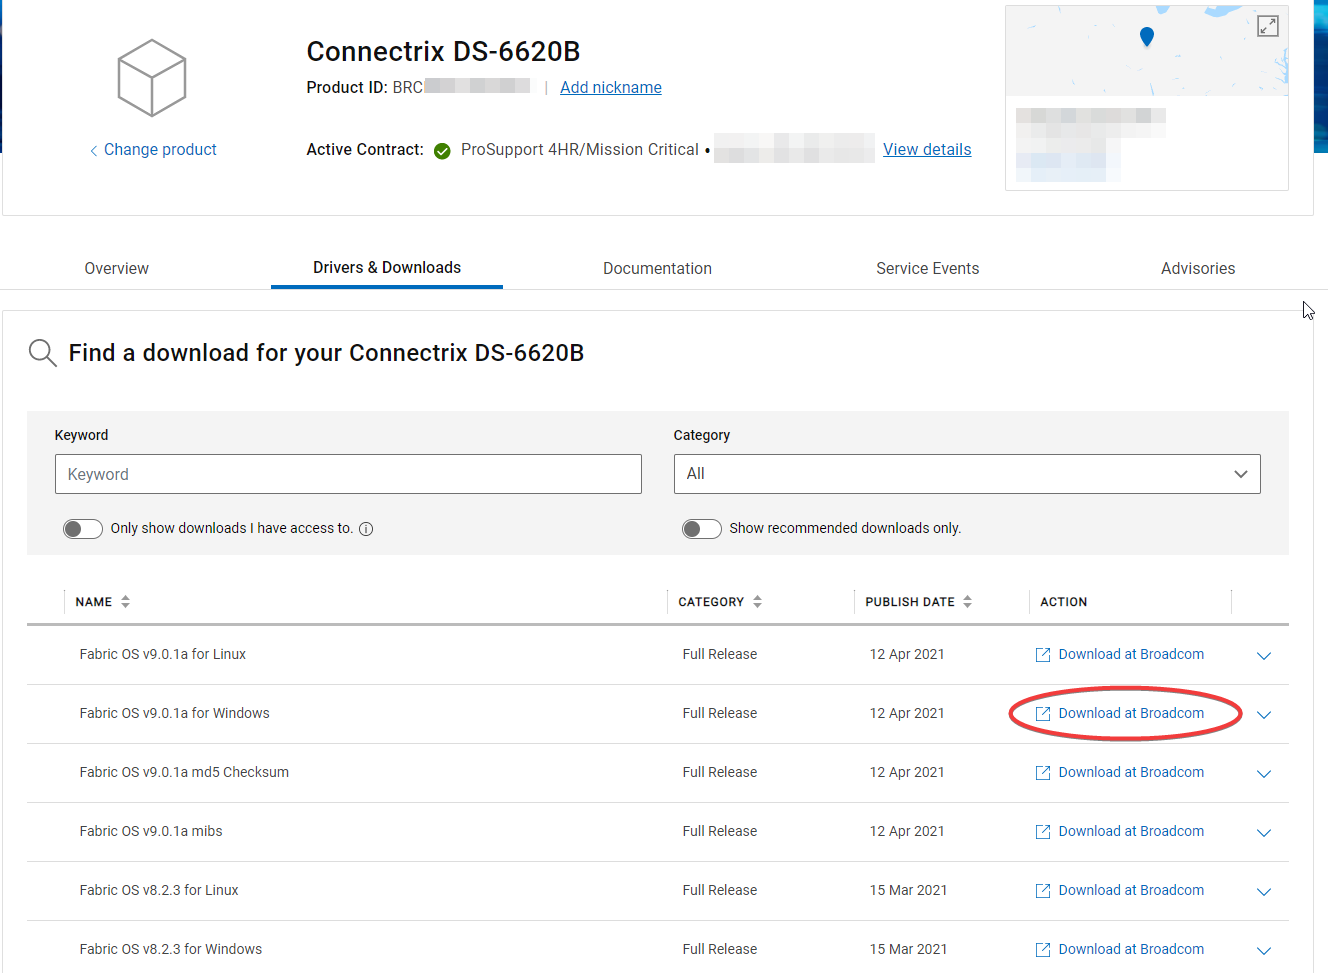This screenshot has width=1328, height=973.
Task: Click the external link icon beside Fabric OS v9.0.1a Linux download
Action: (1042, 654)
